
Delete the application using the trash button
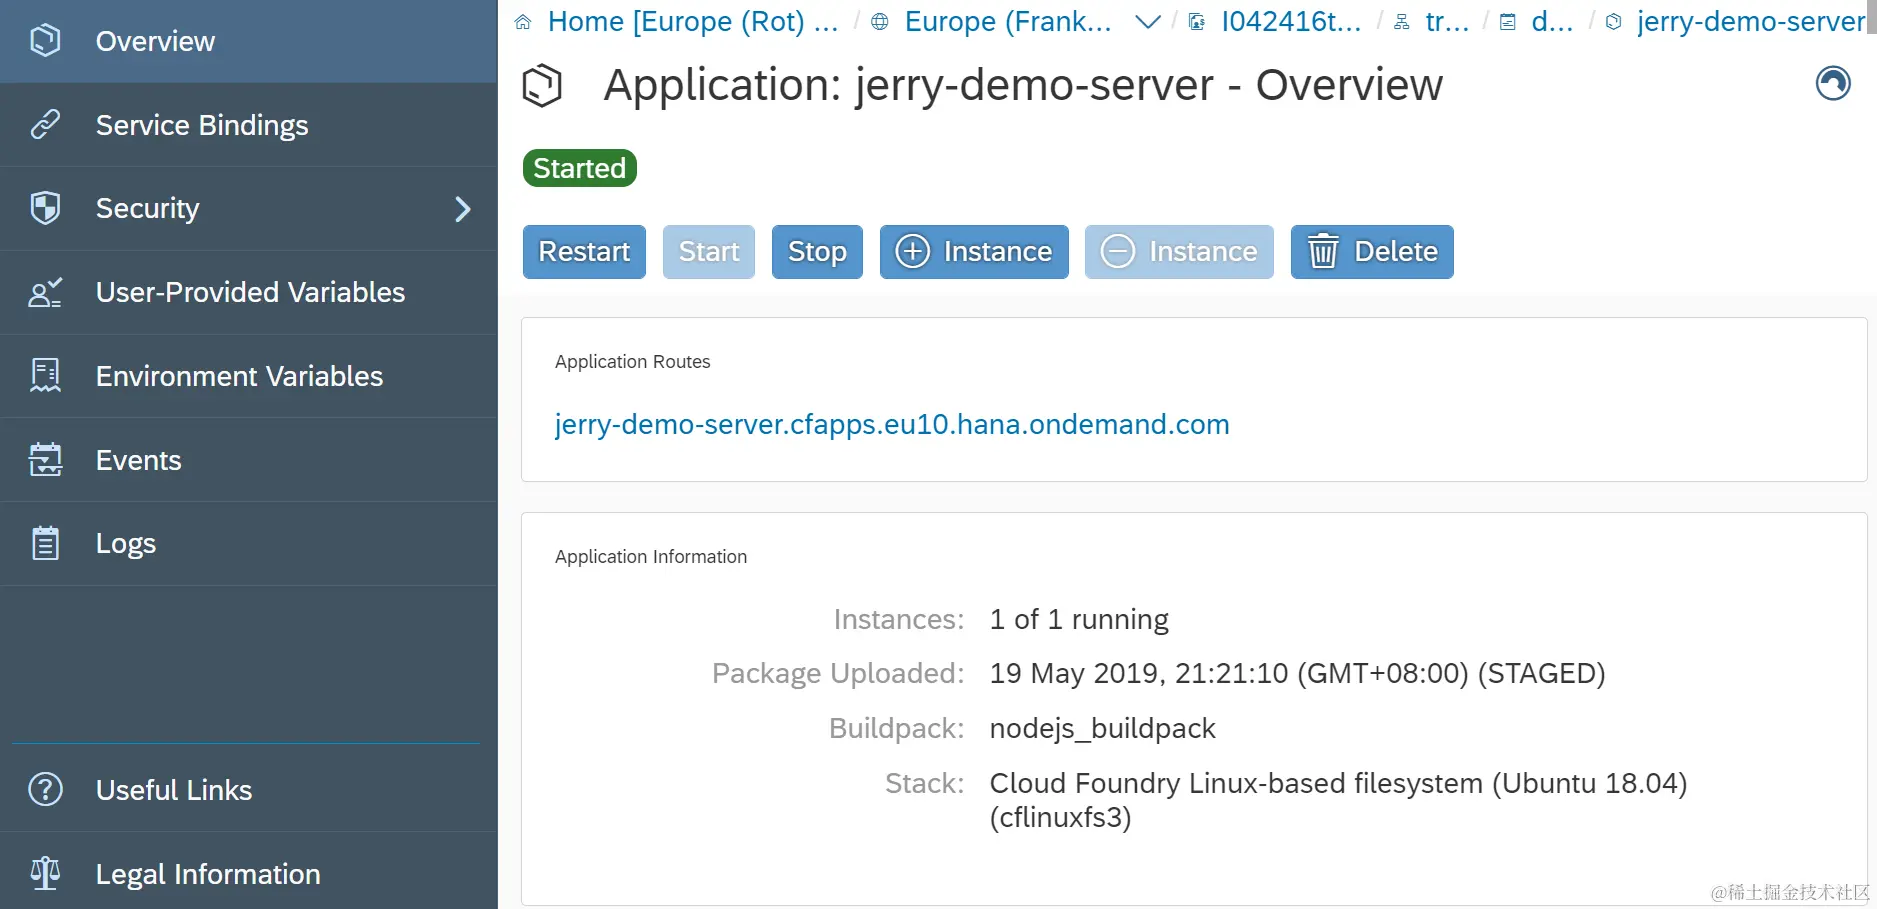[x=1371, y=252]
